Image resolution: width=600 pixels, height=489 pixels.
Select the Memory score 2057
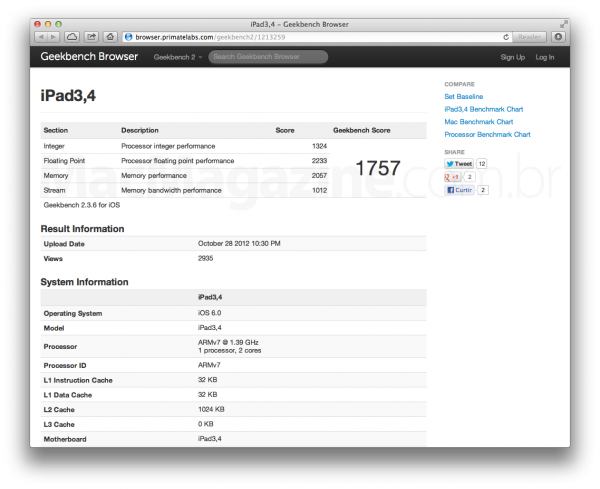pos(319,176)
